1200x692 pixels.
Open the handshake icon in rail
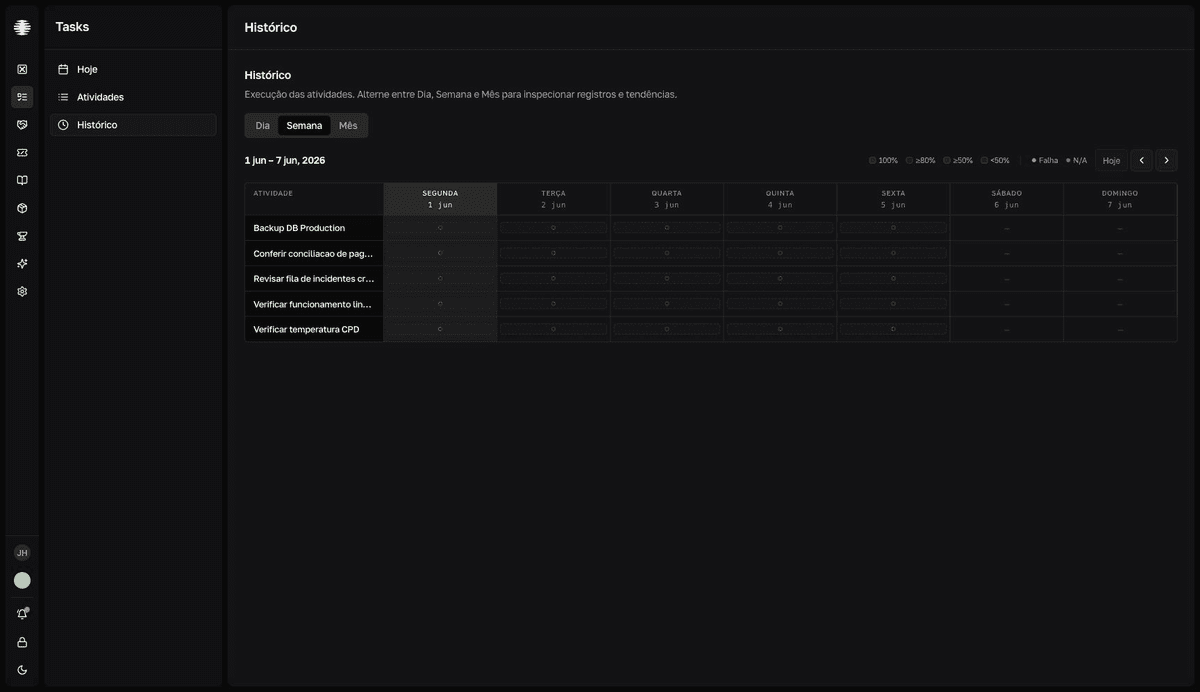[22, 125]
